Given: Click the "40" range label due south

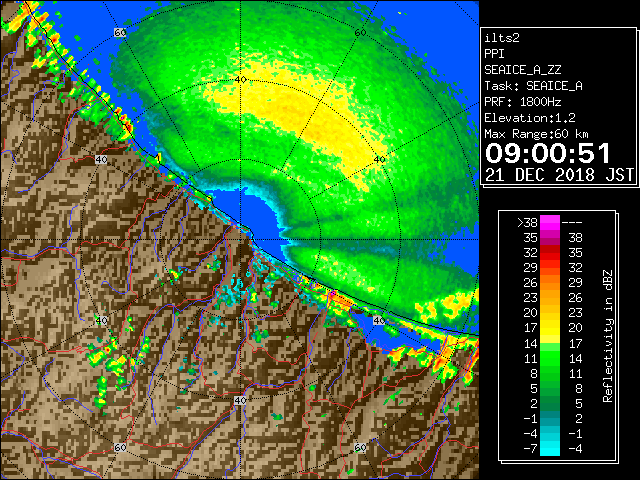Looking at the screenshot, I should pyautogui.click(x=240, y=400).
